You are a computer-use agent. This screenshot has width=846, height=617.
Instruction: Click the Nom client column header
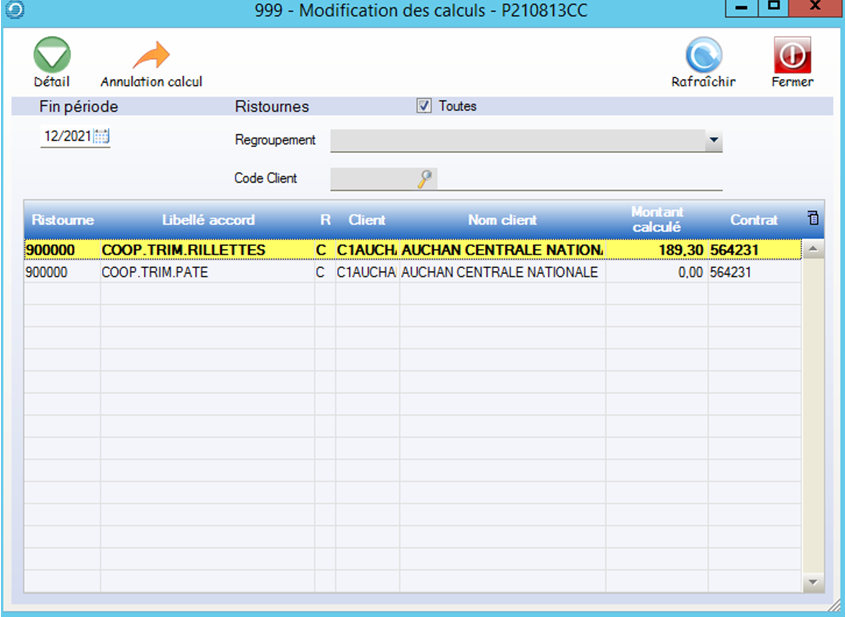click(502, 220)
